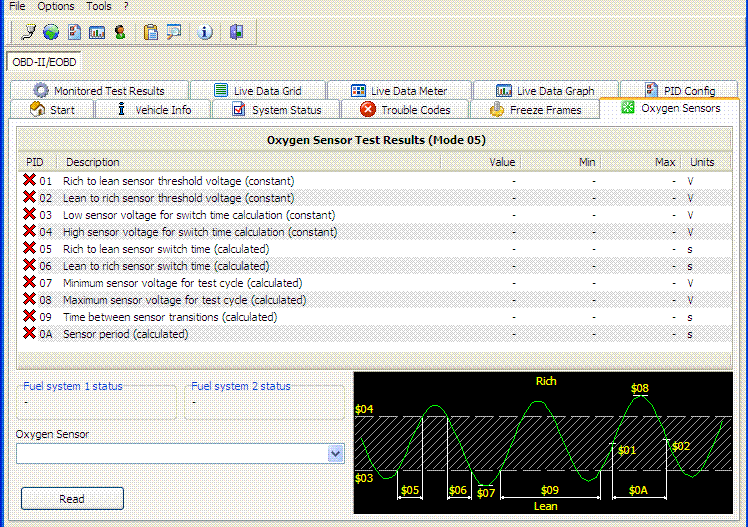748x527 pixels.
Task: Select row 'High sensor voltage for switch time calculation'
Action: 375,232
